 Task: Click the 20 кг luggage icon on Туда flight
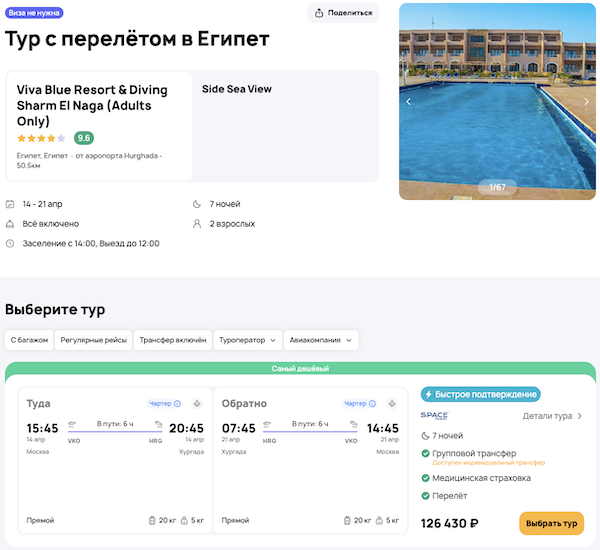click(x=149, y=521)
